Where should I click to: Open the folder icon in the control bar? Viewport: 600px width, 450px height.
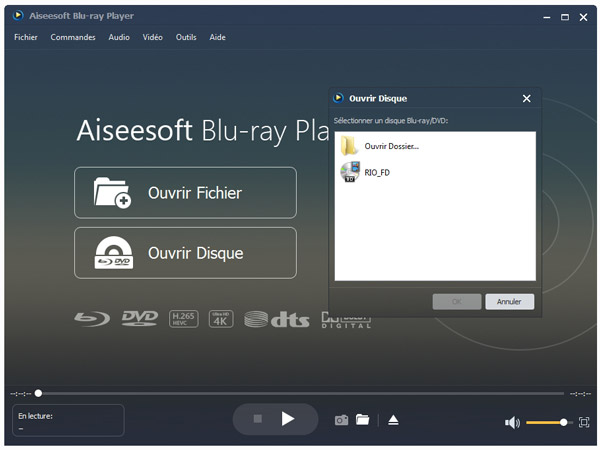click(x=362, y=419)
